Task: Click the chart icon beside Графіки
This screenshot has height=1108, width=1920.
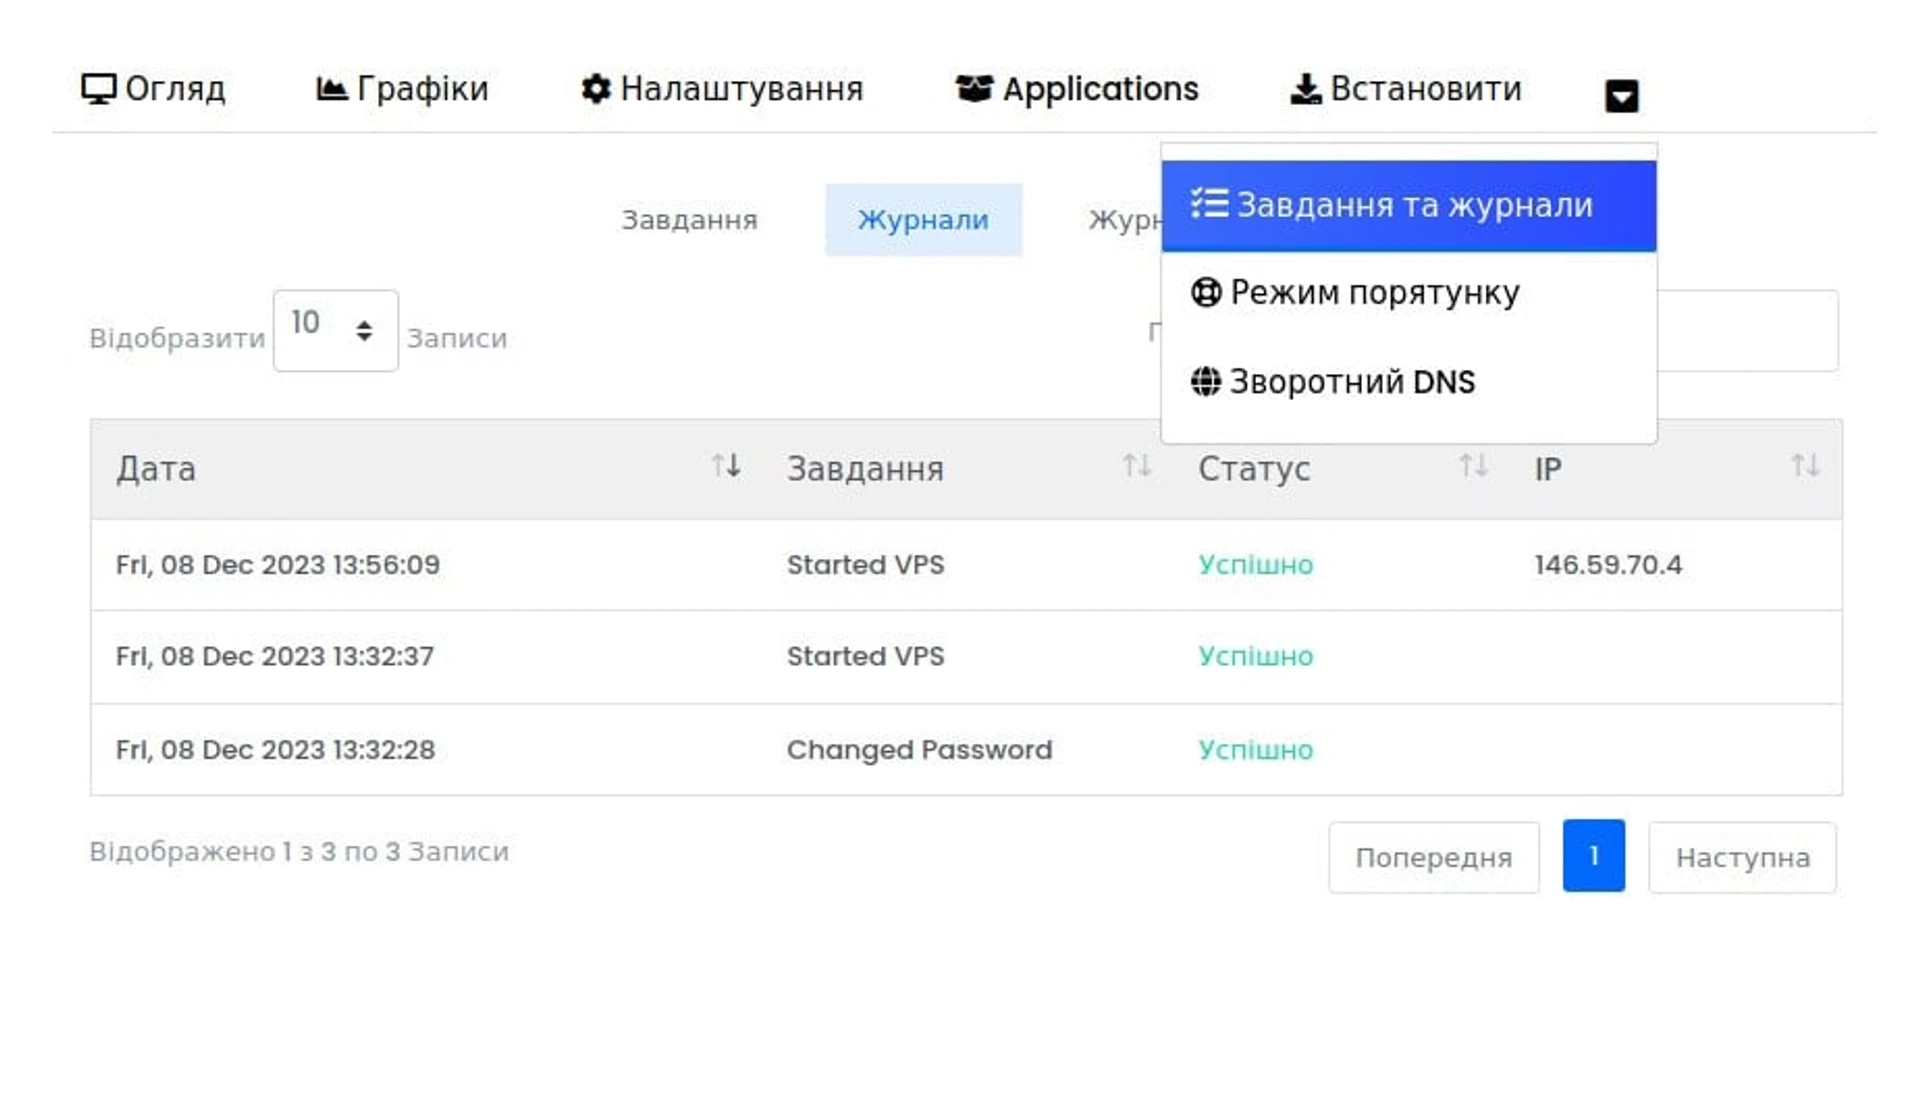Action: (x=332, y=89)
